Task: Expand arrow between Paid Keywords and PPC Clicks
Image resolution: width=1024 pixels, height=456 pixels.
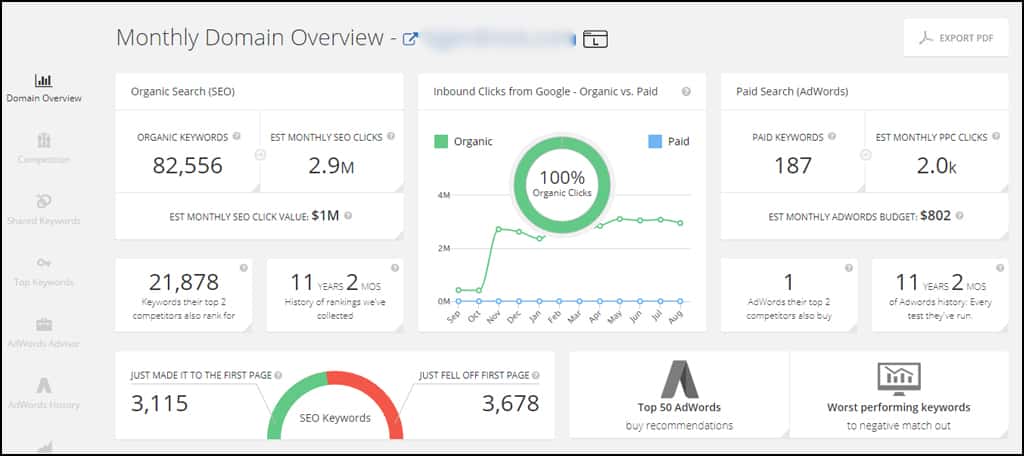Action: click(865, 155)
